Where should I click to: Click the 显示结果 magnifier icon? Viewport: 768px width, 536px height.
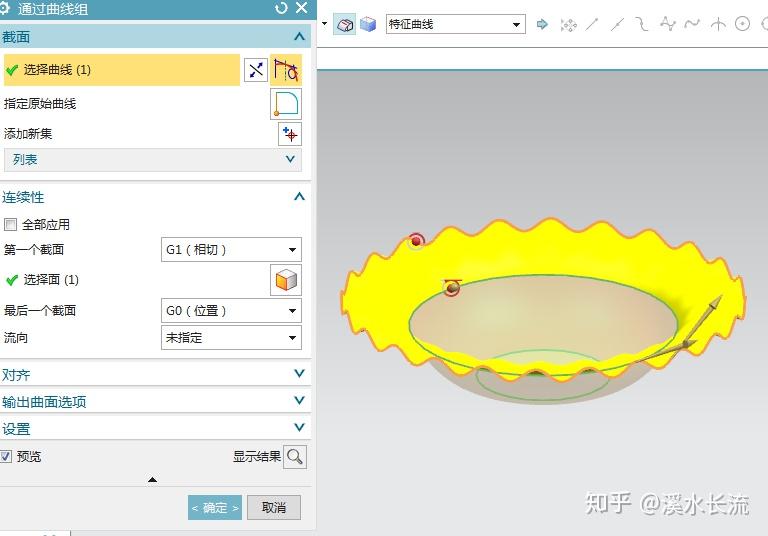295,457
